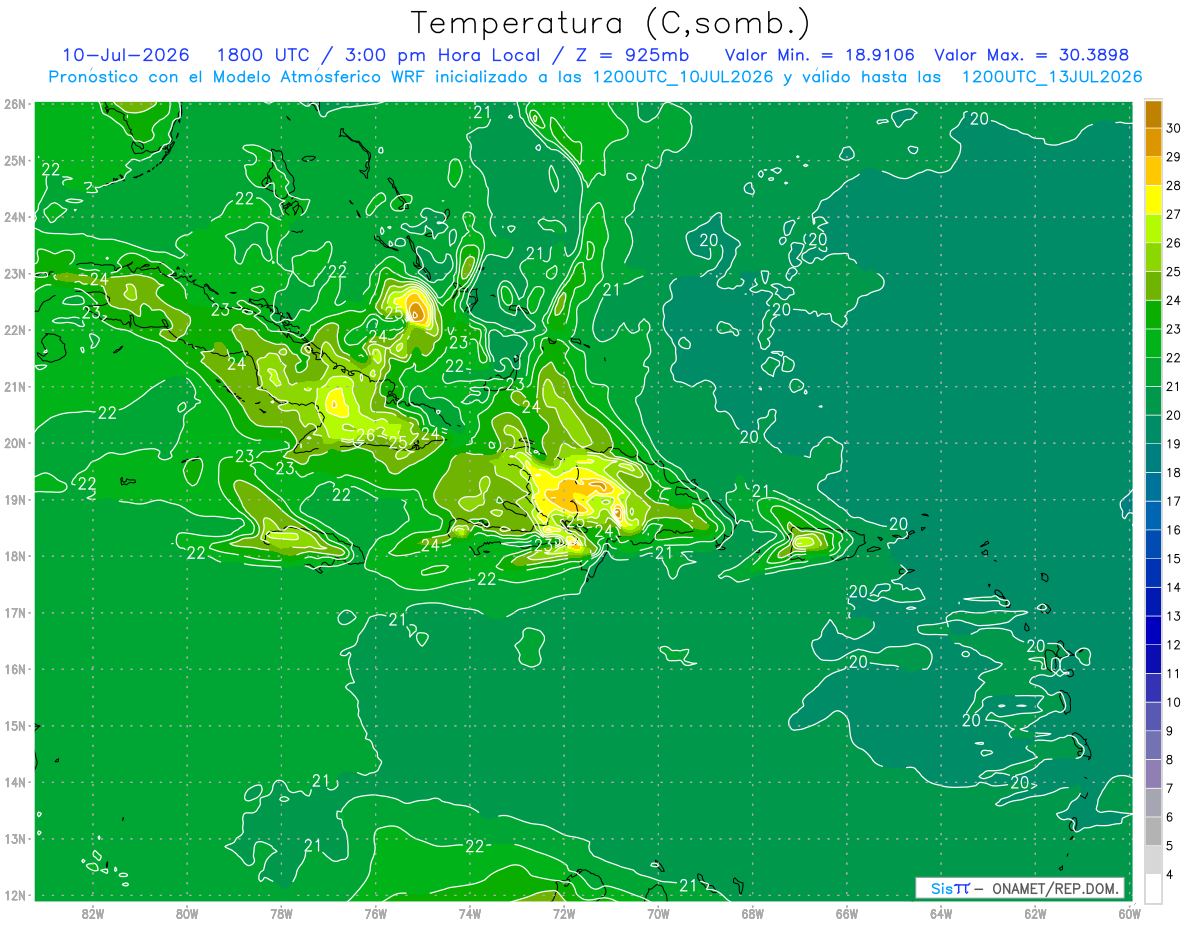
Task: Click the color scale label "10"
Action: (x=1174, y=702)
